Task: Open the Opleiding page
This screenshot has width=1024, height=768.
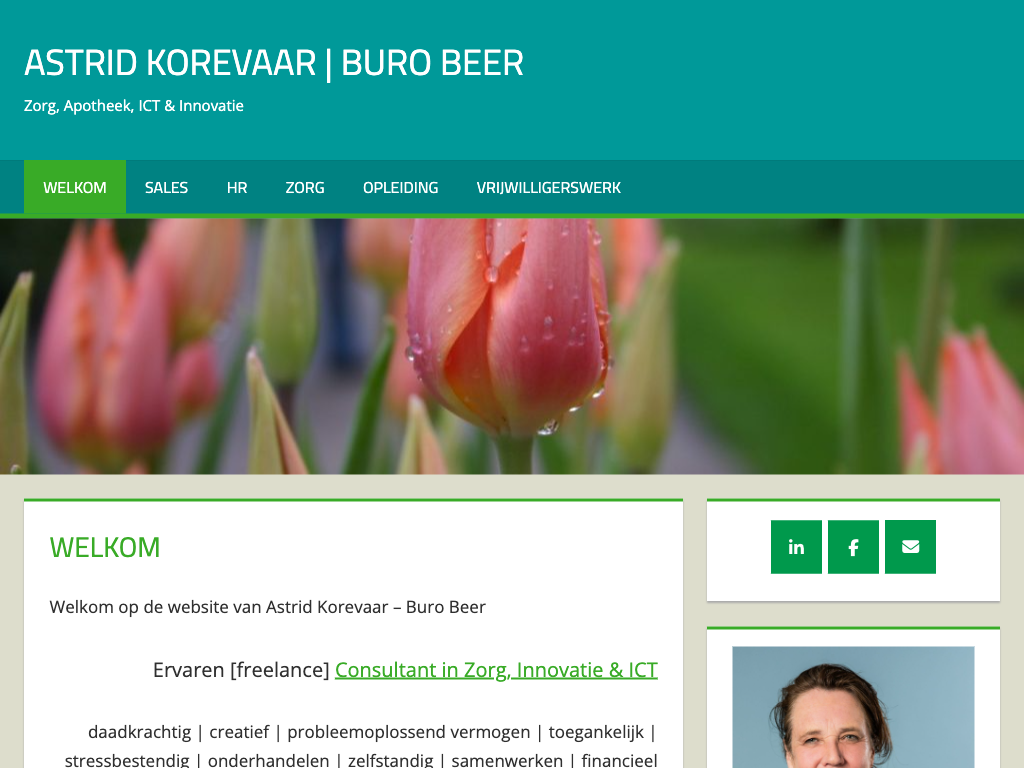Action: coord(400,187)
